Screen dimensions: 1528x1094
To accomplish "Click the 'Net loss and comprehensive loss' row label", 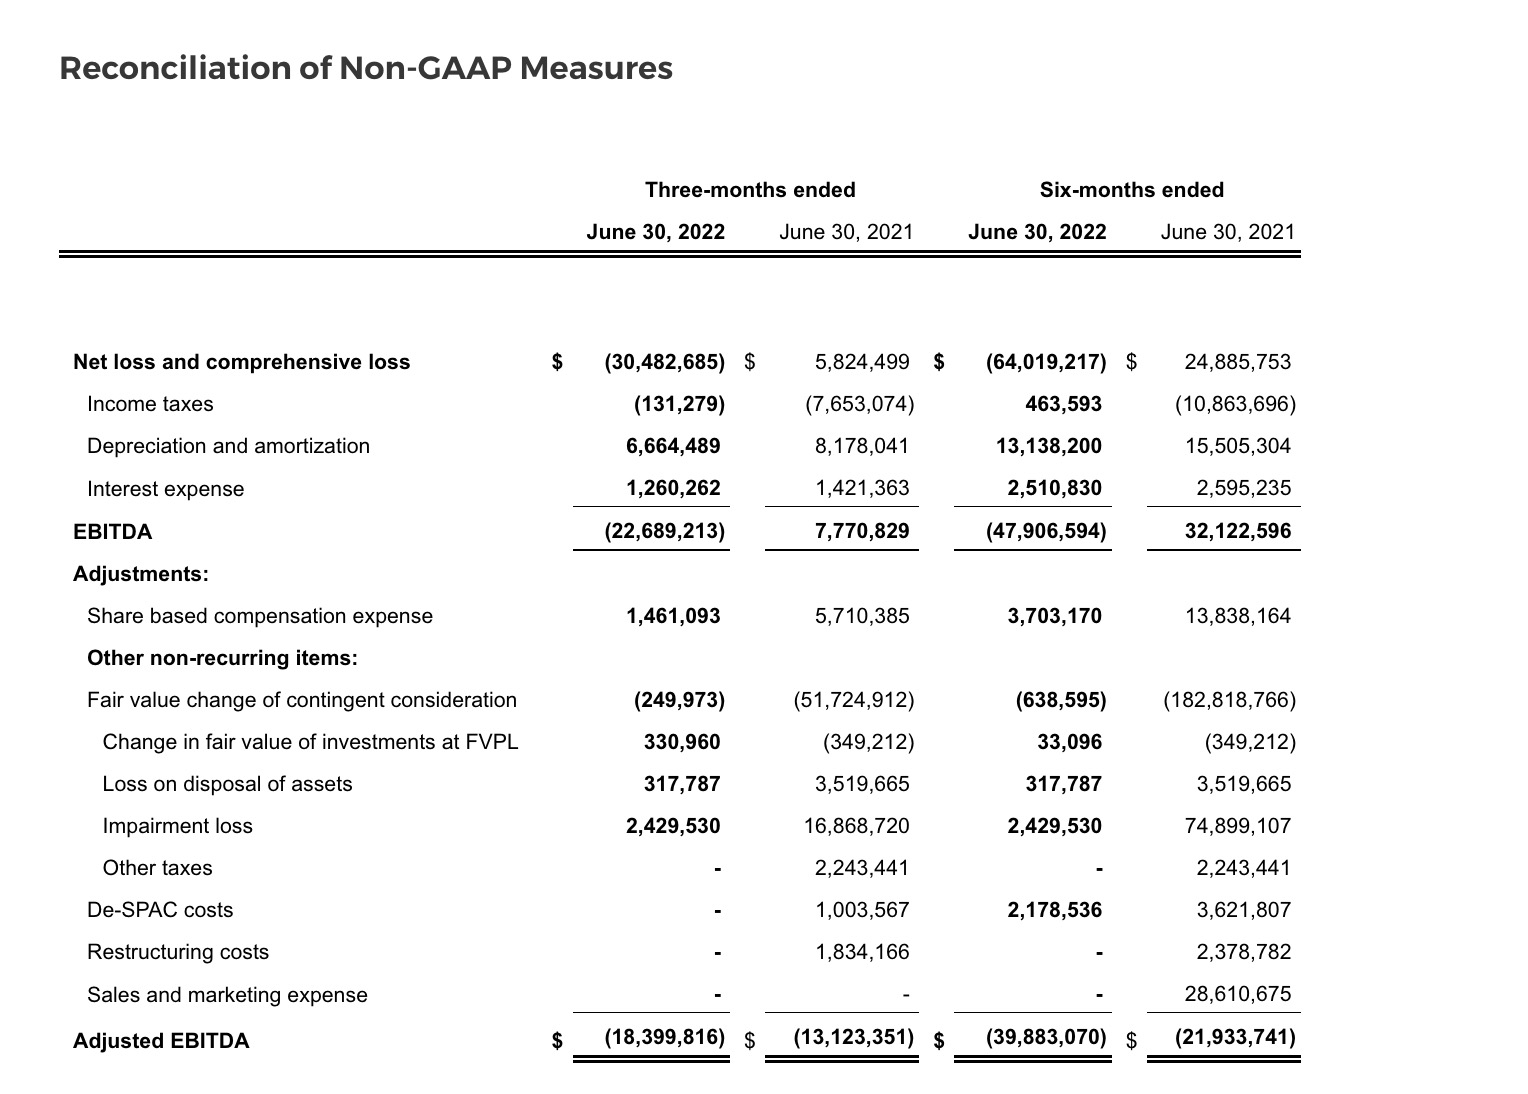I will click(x=241, y=362).
